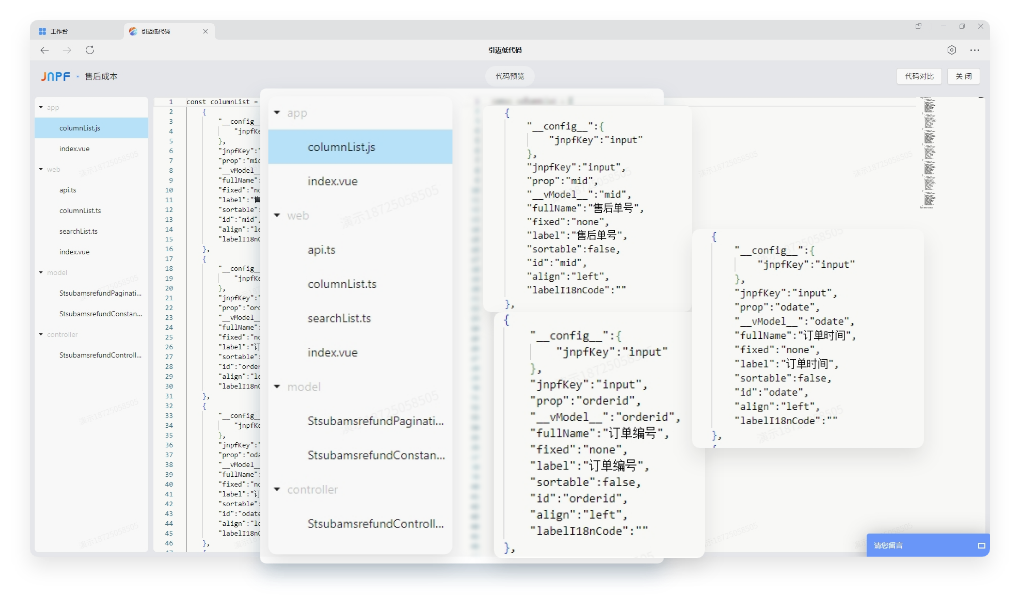Collapse the controller folder in left file panel
Viewport: 1020px width, 604px height.
(41, 334)
